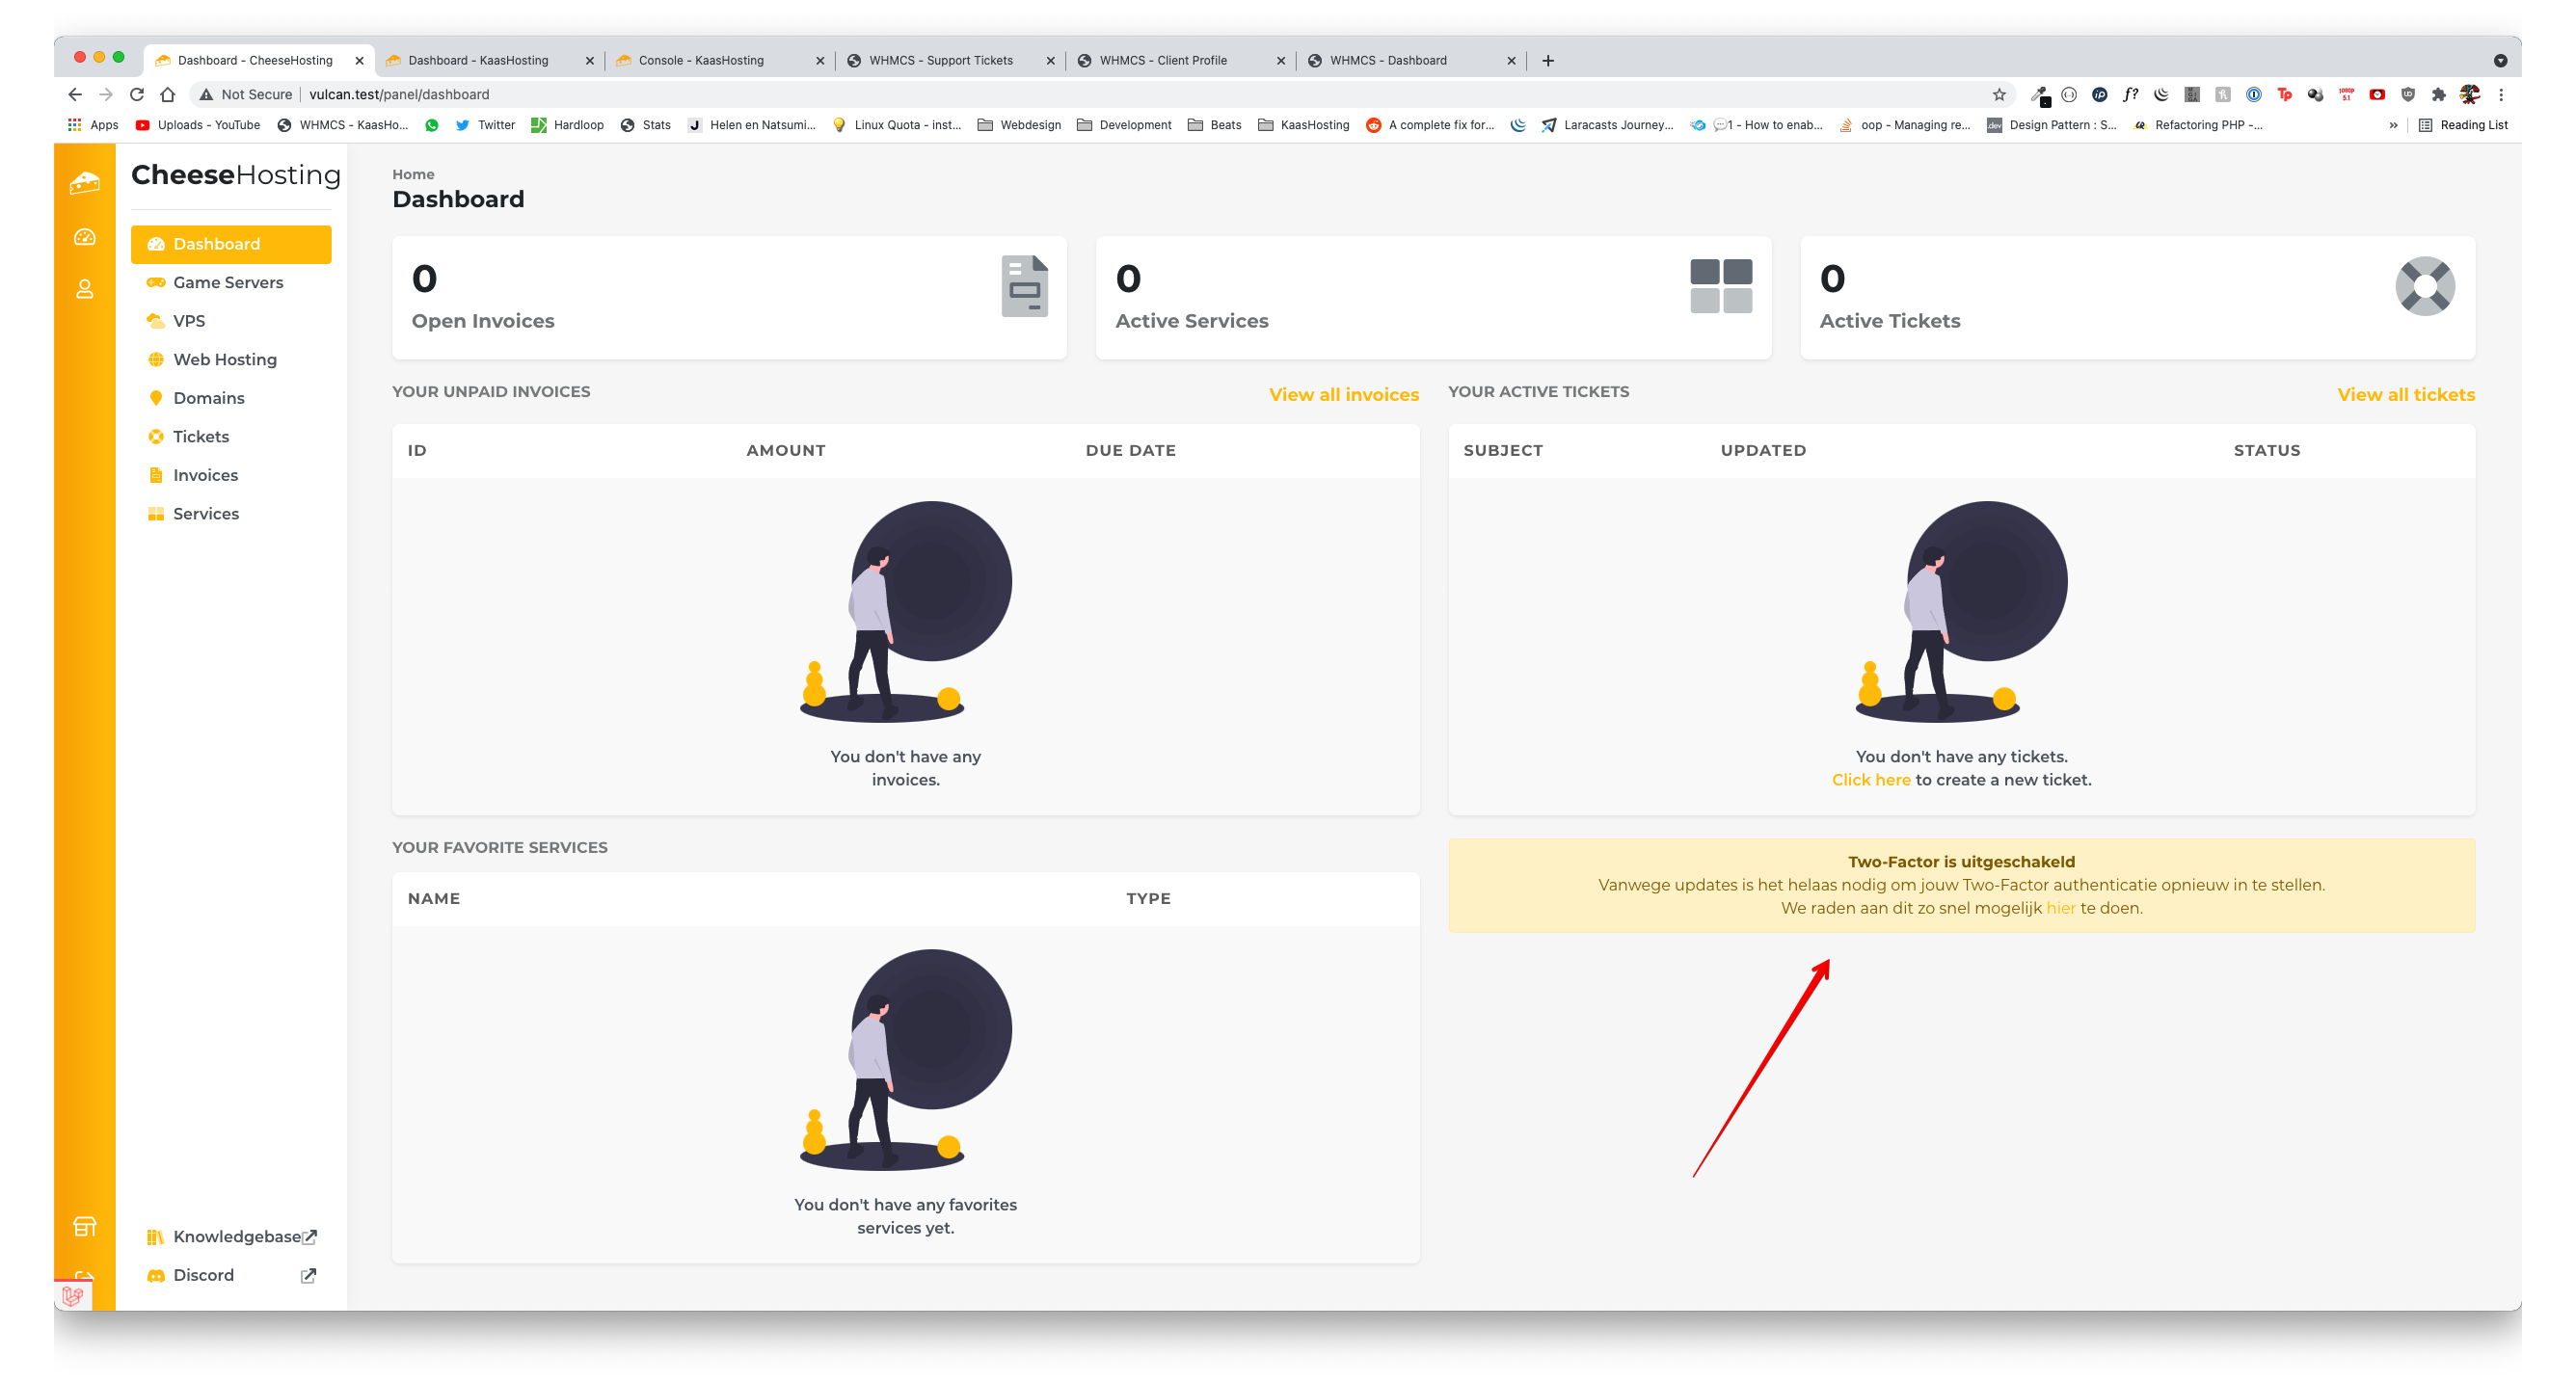
Task: Open the dashboard gauge icon in orange rail
Action: pyautogui.click(x=85, y=237)
